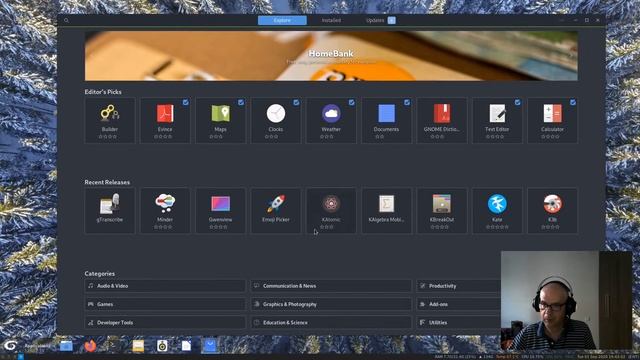Browse the Developer Tools category
This screenshot has height=360, width=640.
tap(165, 322)
